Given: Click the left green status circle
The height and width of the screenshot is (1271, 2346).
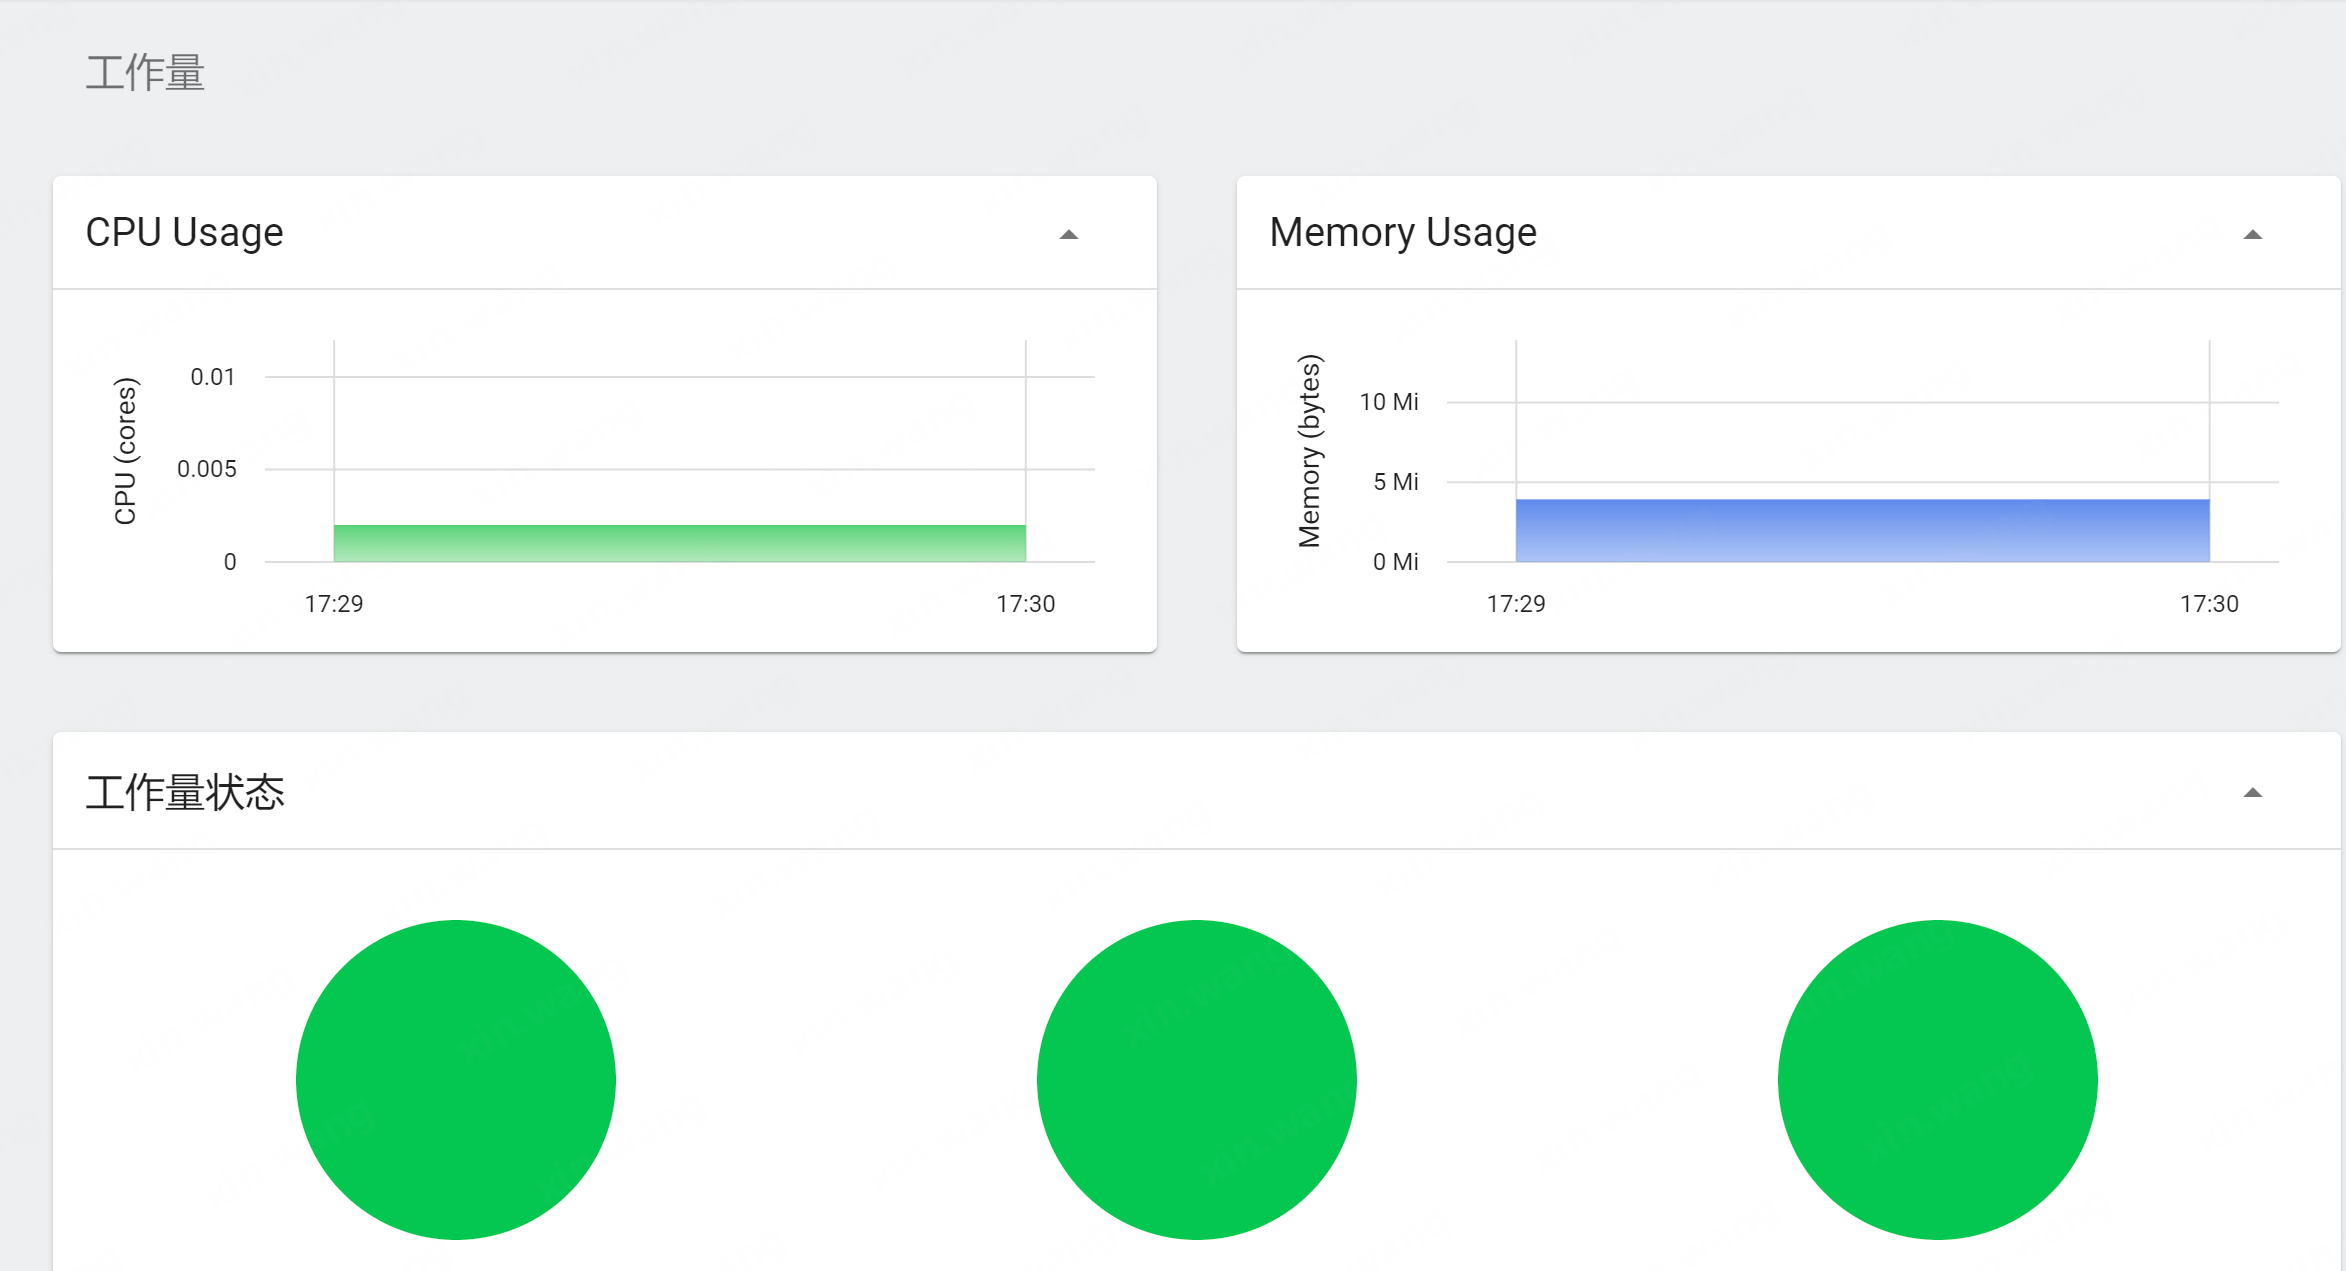Looking at the screenshot, I should tap(456, 1080).
